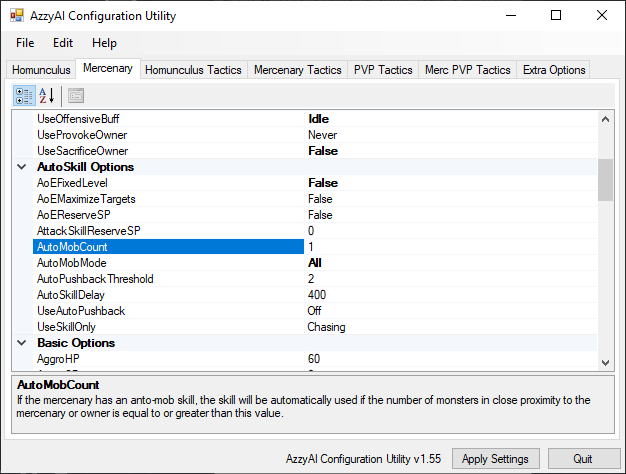Edit the AggroHP value 60
This screenshot has width=626, height=474.
(451, 359)
